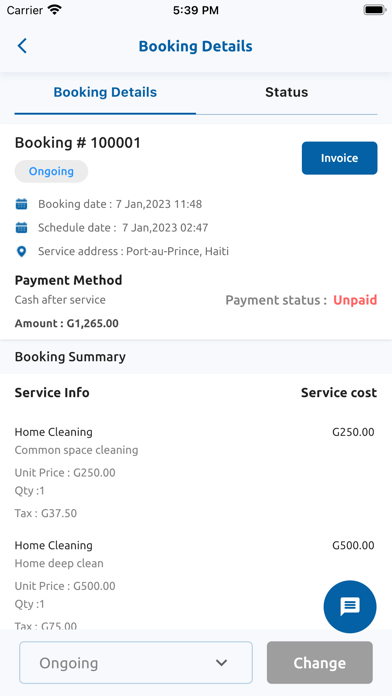Tap the calendar icon beside Booking date
This screenshot has width=392, height=696.
(x=21, y=204)
